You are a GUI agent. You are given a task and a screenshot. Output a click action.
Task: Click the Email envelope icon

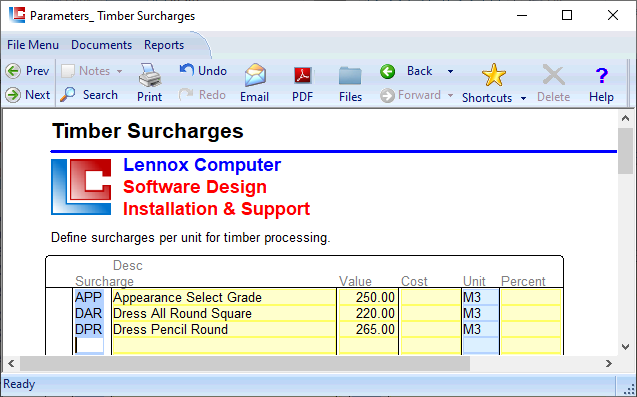[255, 75]
